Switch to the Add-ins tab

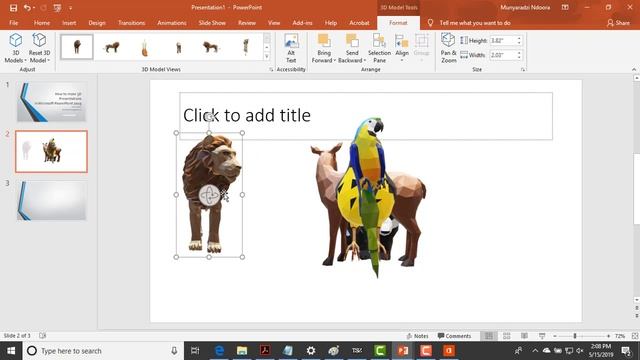pos(302,23)
